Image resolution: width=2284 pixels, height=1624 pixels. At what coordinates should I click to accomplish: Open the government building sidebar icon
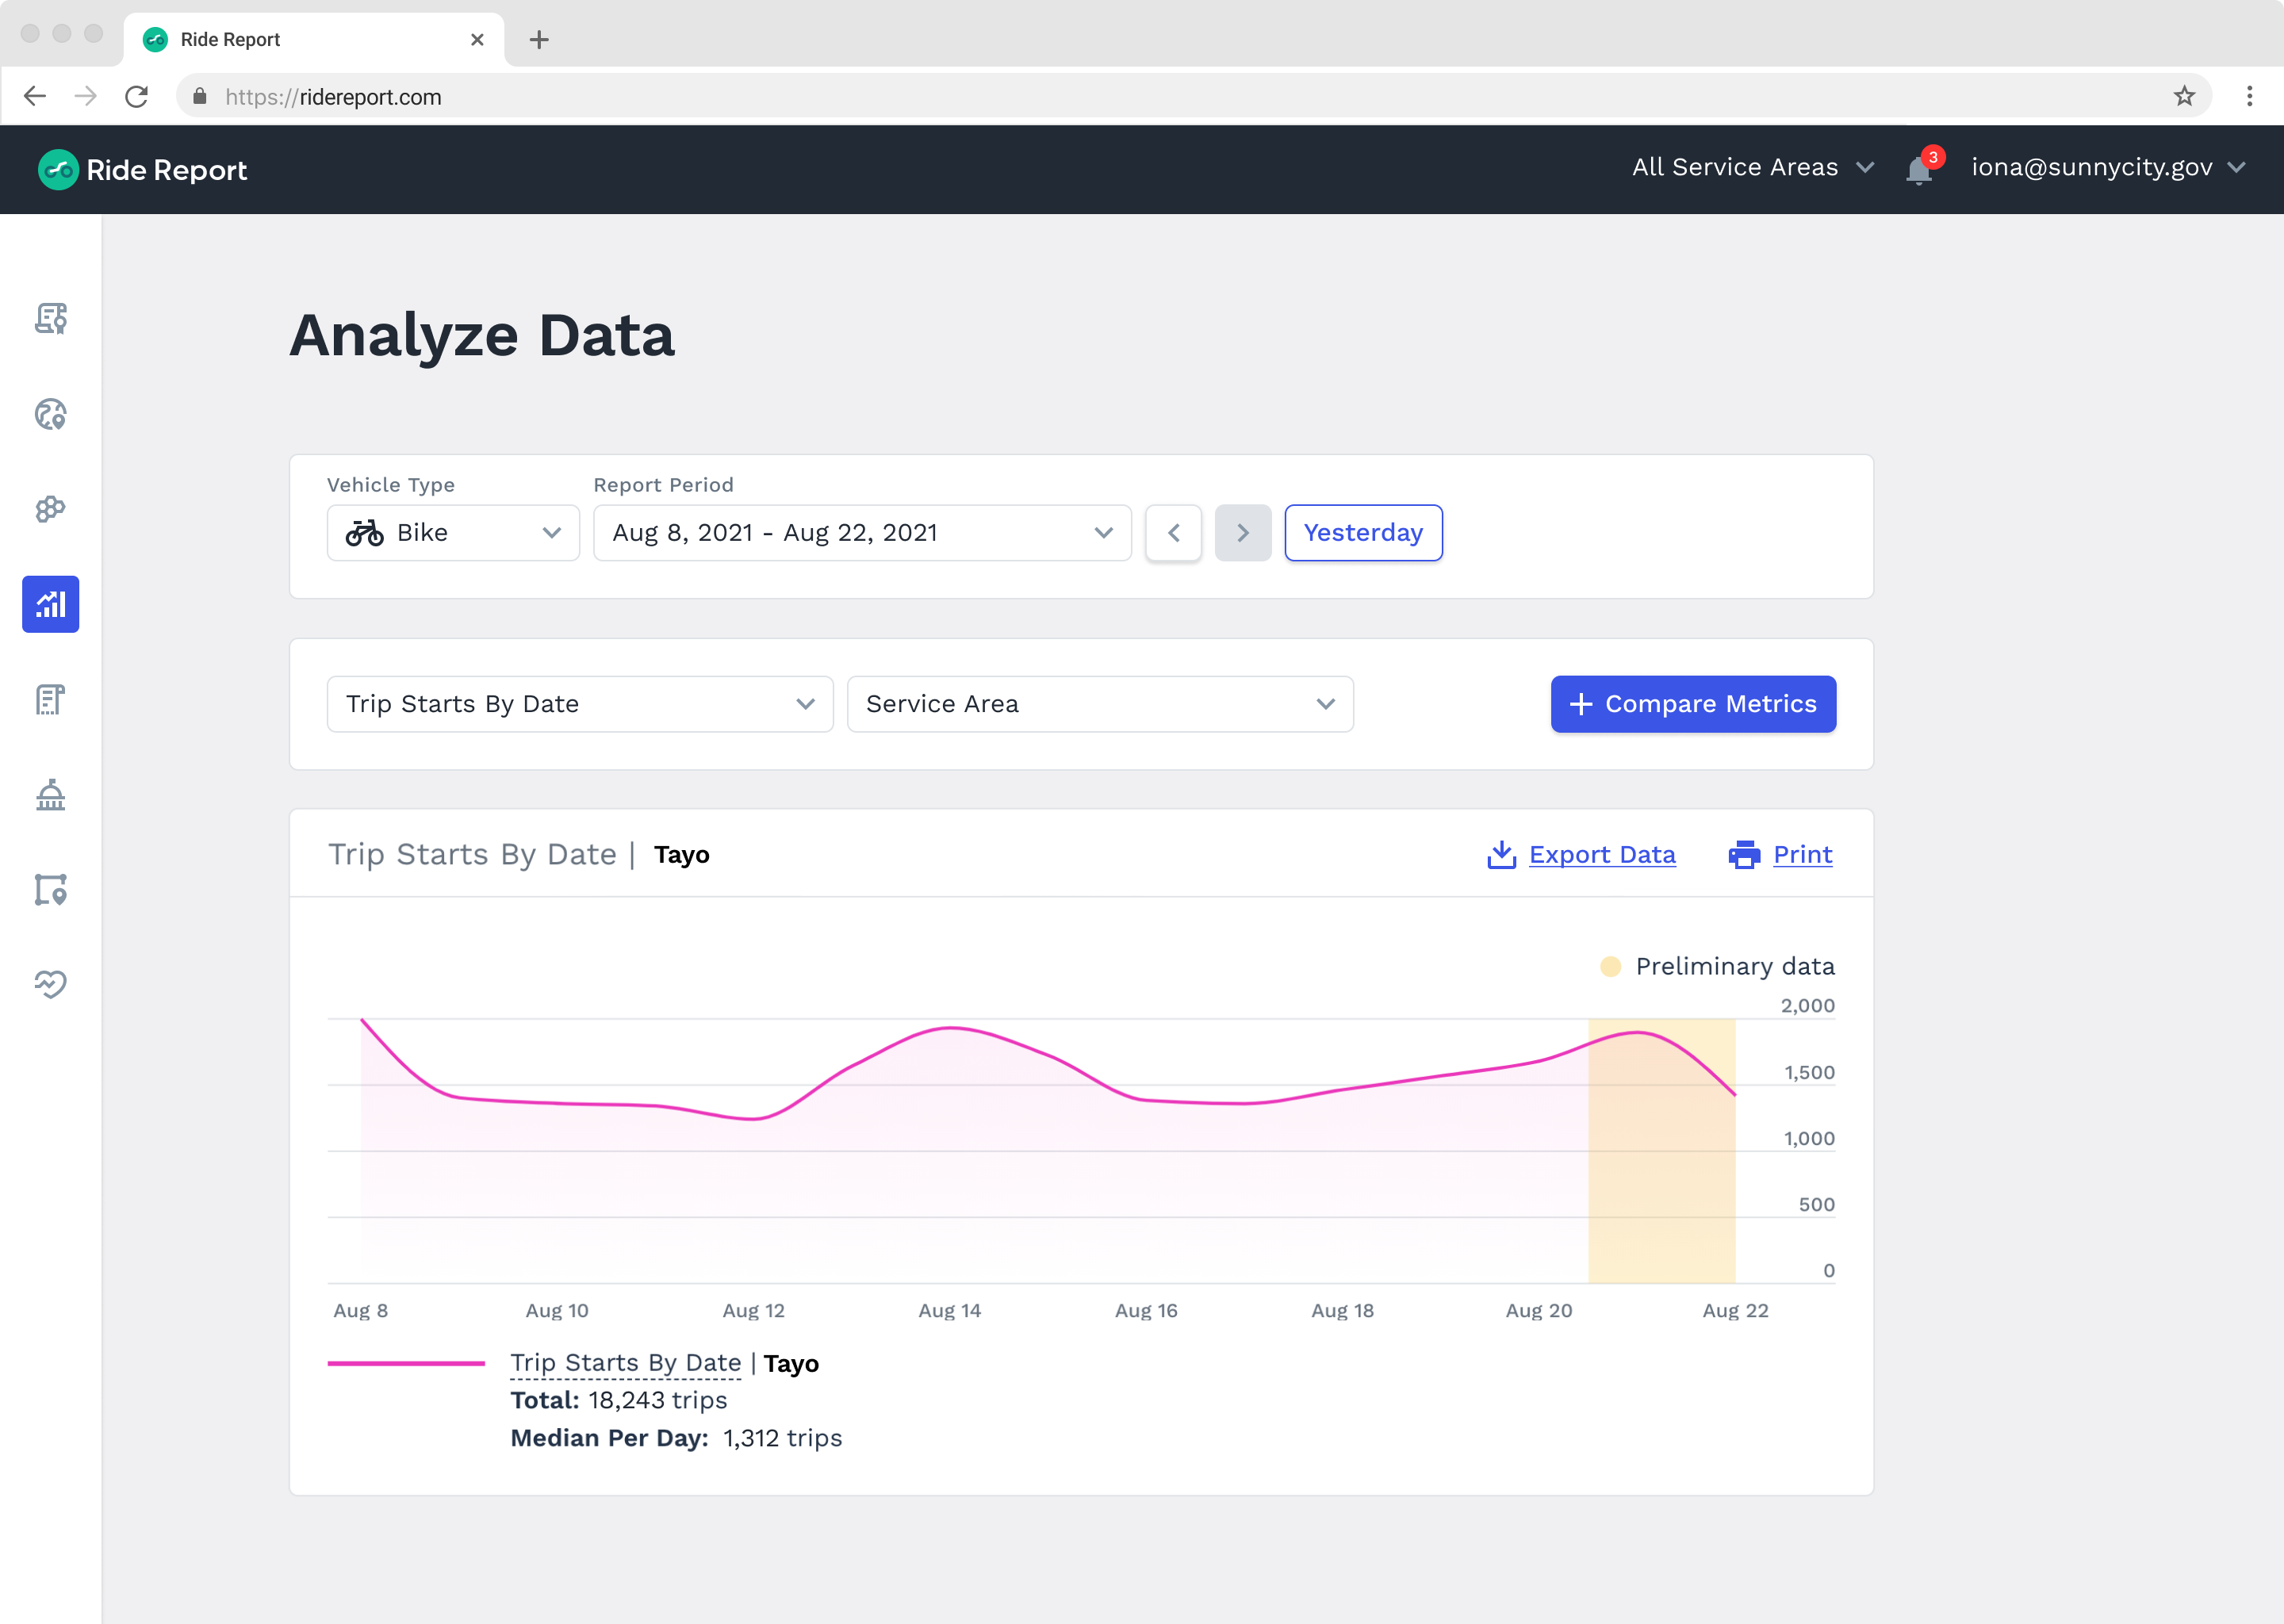[x=51, y=795]
